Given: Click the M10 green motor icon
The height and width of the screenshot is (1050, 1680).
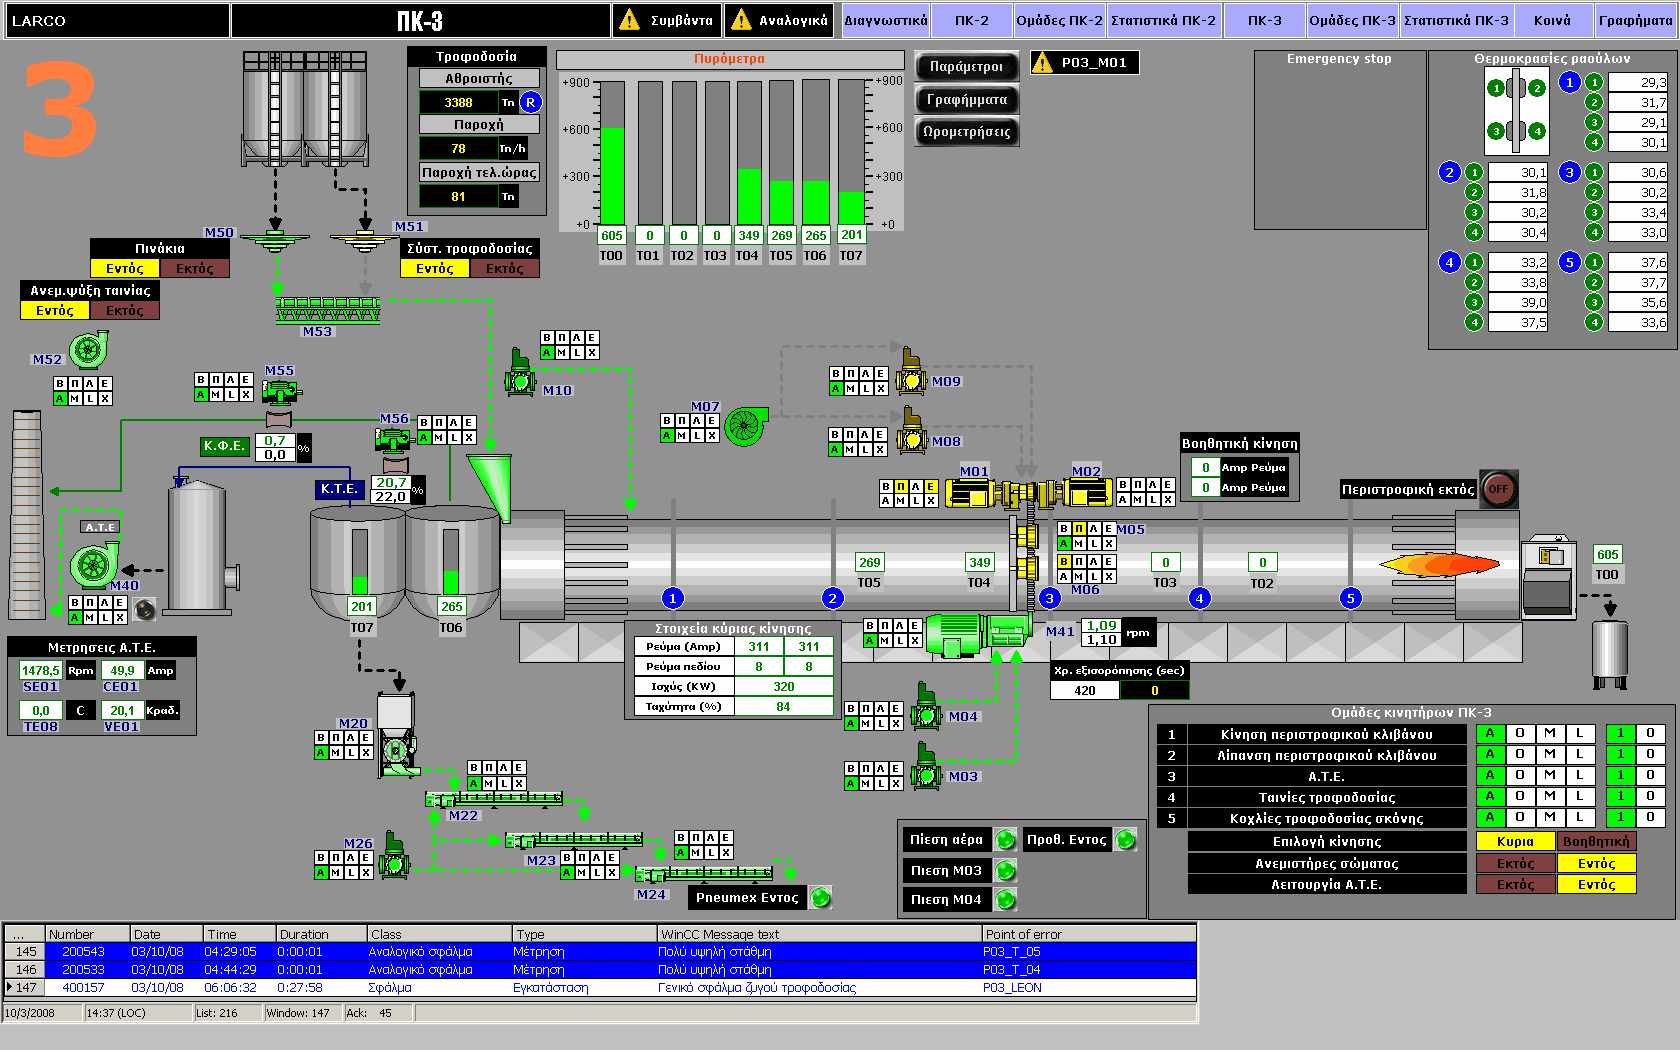Looking at the screenshot, I should point(520,375).
